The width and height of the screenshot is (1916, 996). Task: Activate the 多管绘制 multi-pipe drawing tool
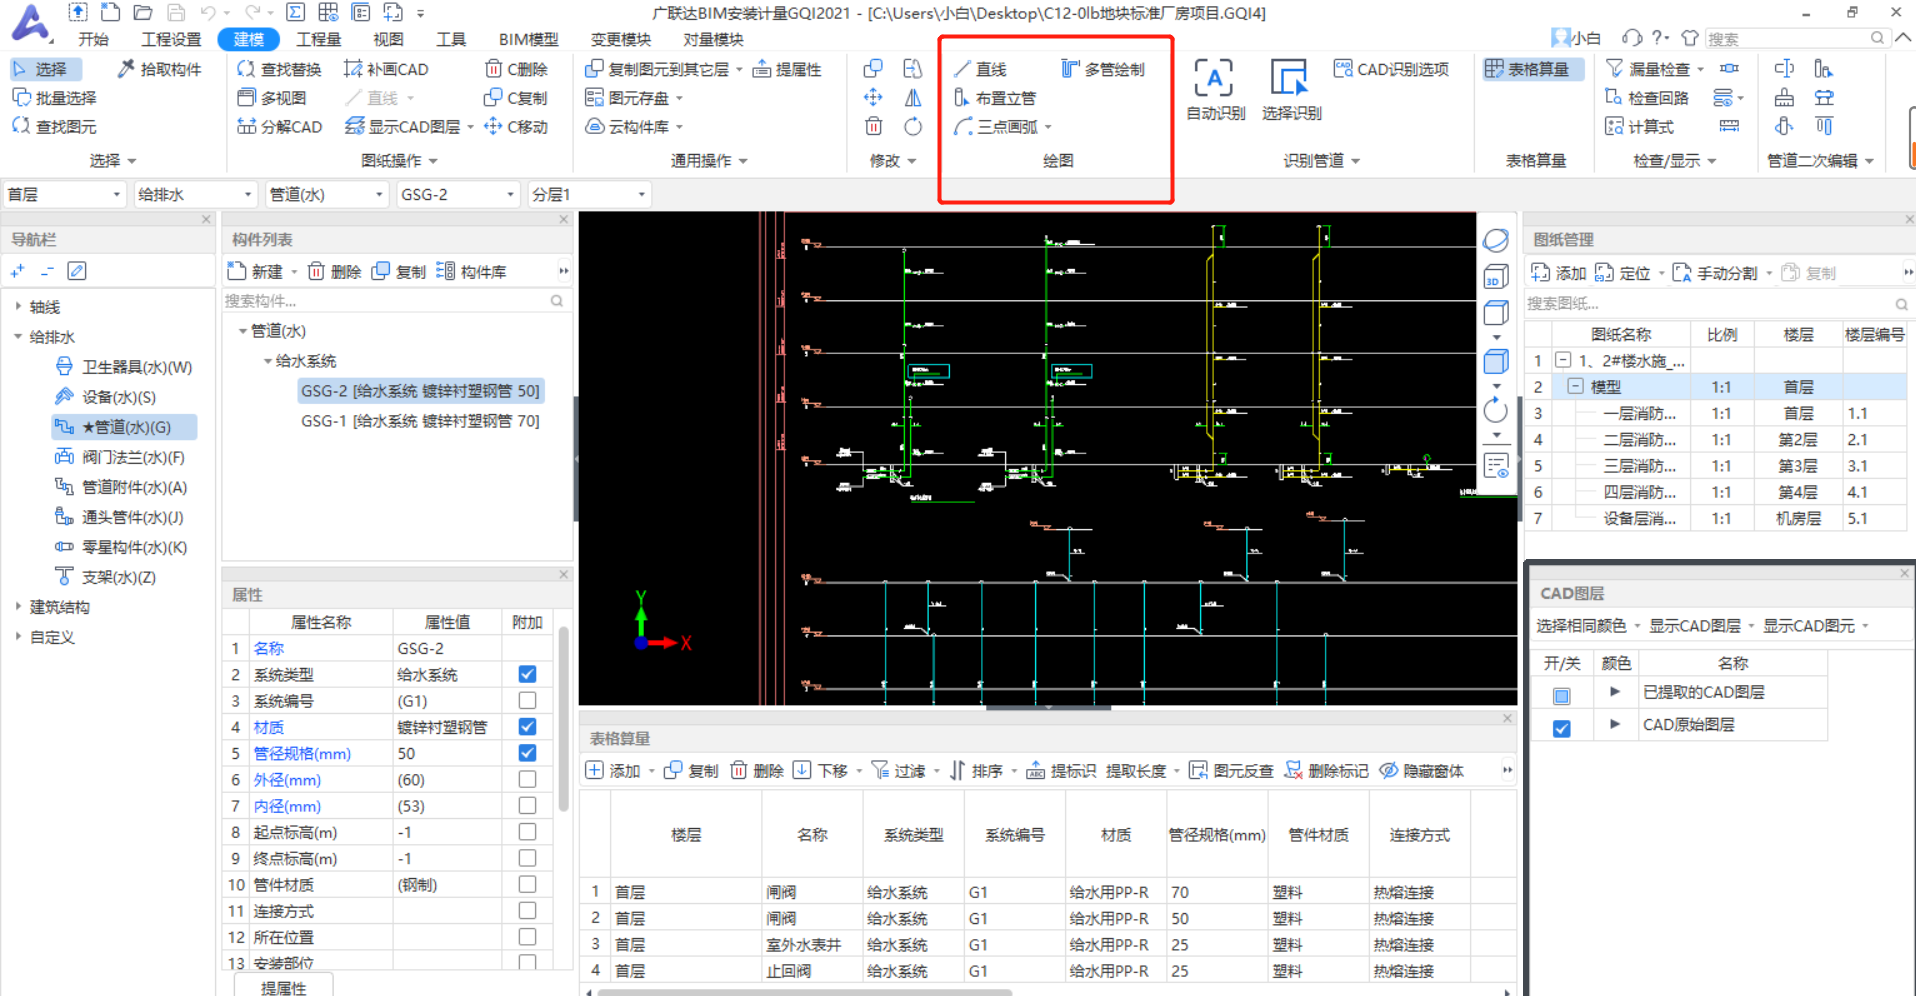tap(1103, 69)
